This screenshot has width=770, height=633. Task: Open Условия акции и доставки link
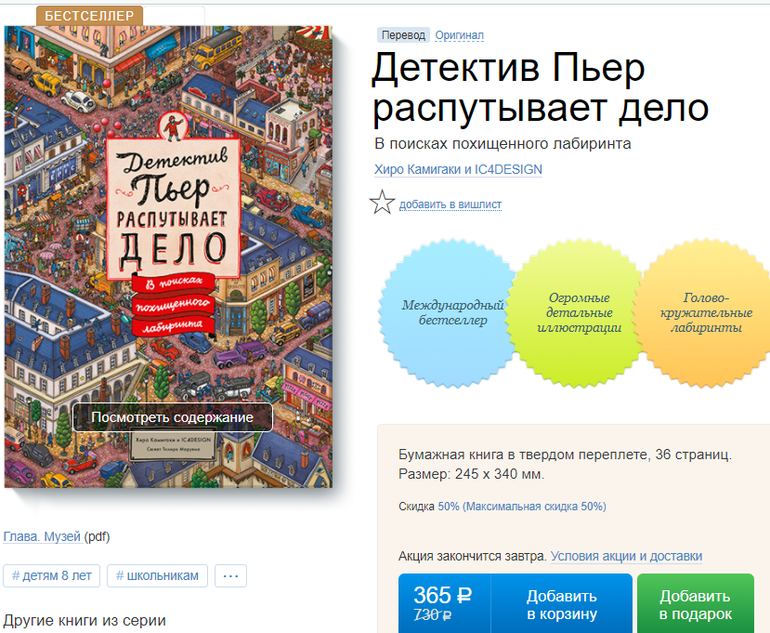click(x=626, y=556)
